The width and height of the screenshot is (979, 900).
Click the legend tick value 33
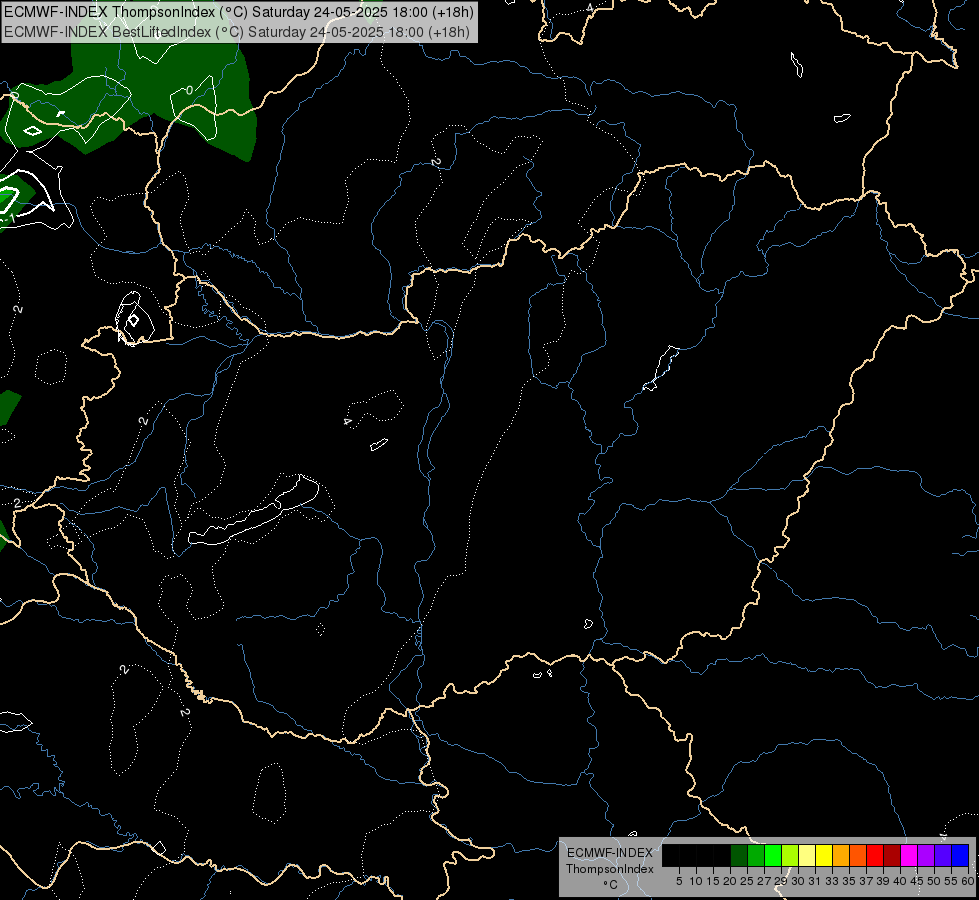pos(833,881)
